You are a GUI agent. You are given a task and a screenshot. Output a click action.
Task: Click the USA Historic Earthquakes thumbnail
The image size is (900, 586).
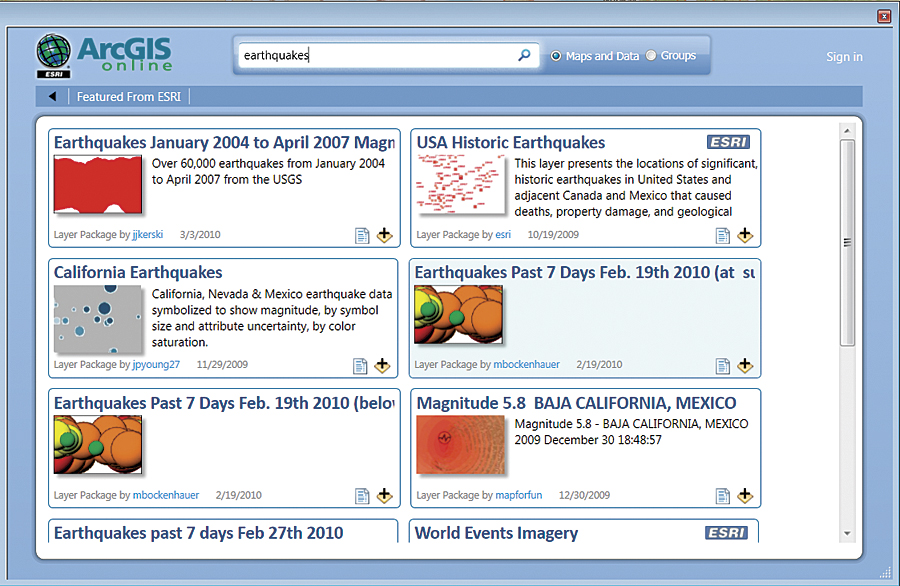tap(460, 184)
